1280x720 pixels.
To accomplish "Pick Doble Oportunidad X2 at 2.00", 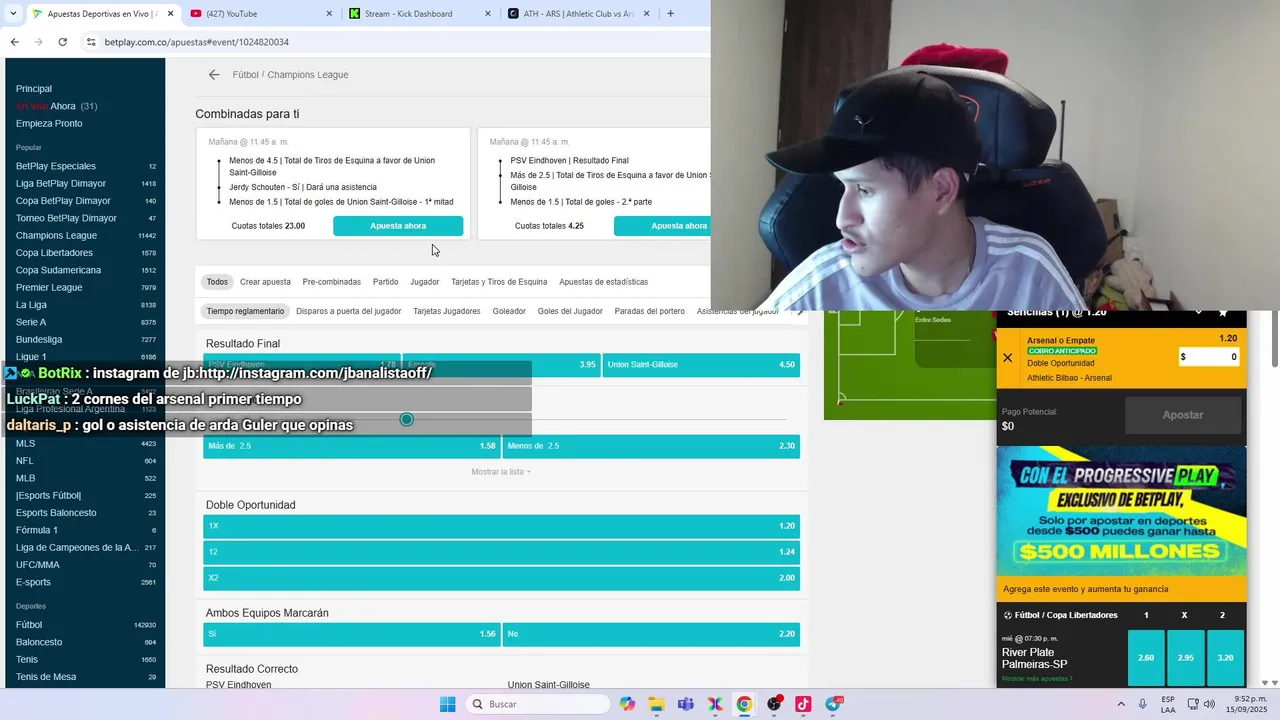I will click(501, 578).
